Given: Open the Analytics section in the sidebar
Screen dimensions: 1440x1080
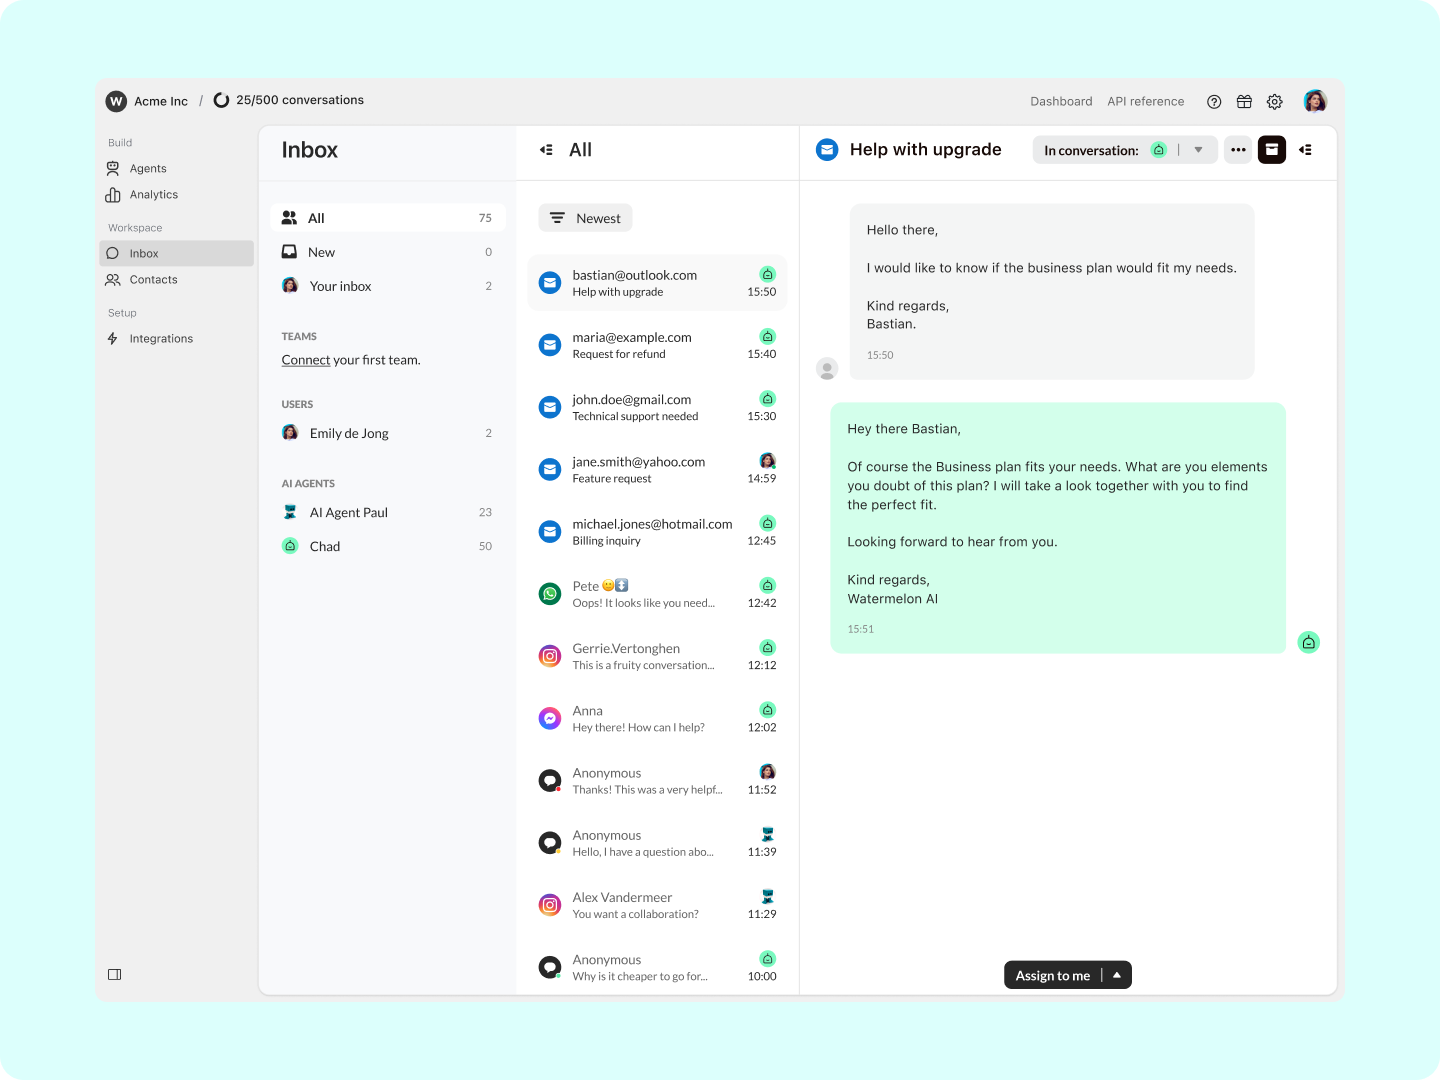Looking at the screenshot, I should point(153,194).
